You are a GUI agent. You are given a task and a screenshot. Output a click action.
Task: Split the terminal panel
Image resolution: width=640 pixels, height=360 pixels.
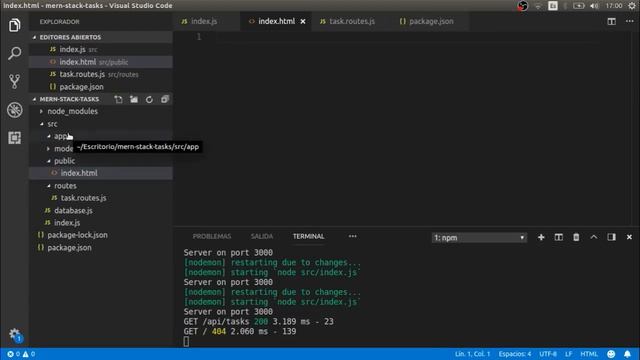click(558, 237)
